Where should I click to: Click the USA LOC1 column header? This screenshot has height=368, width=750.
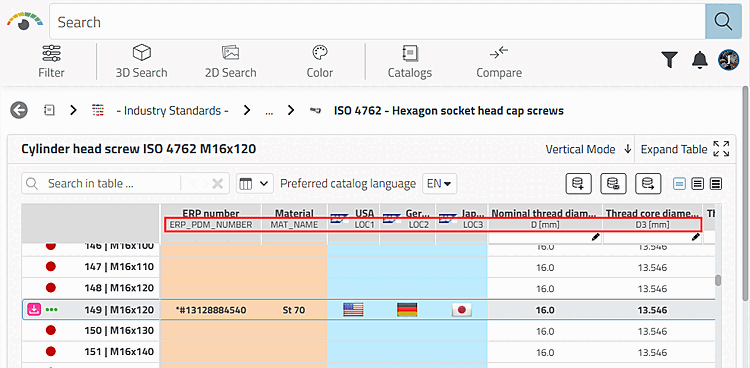coord(353,218)
